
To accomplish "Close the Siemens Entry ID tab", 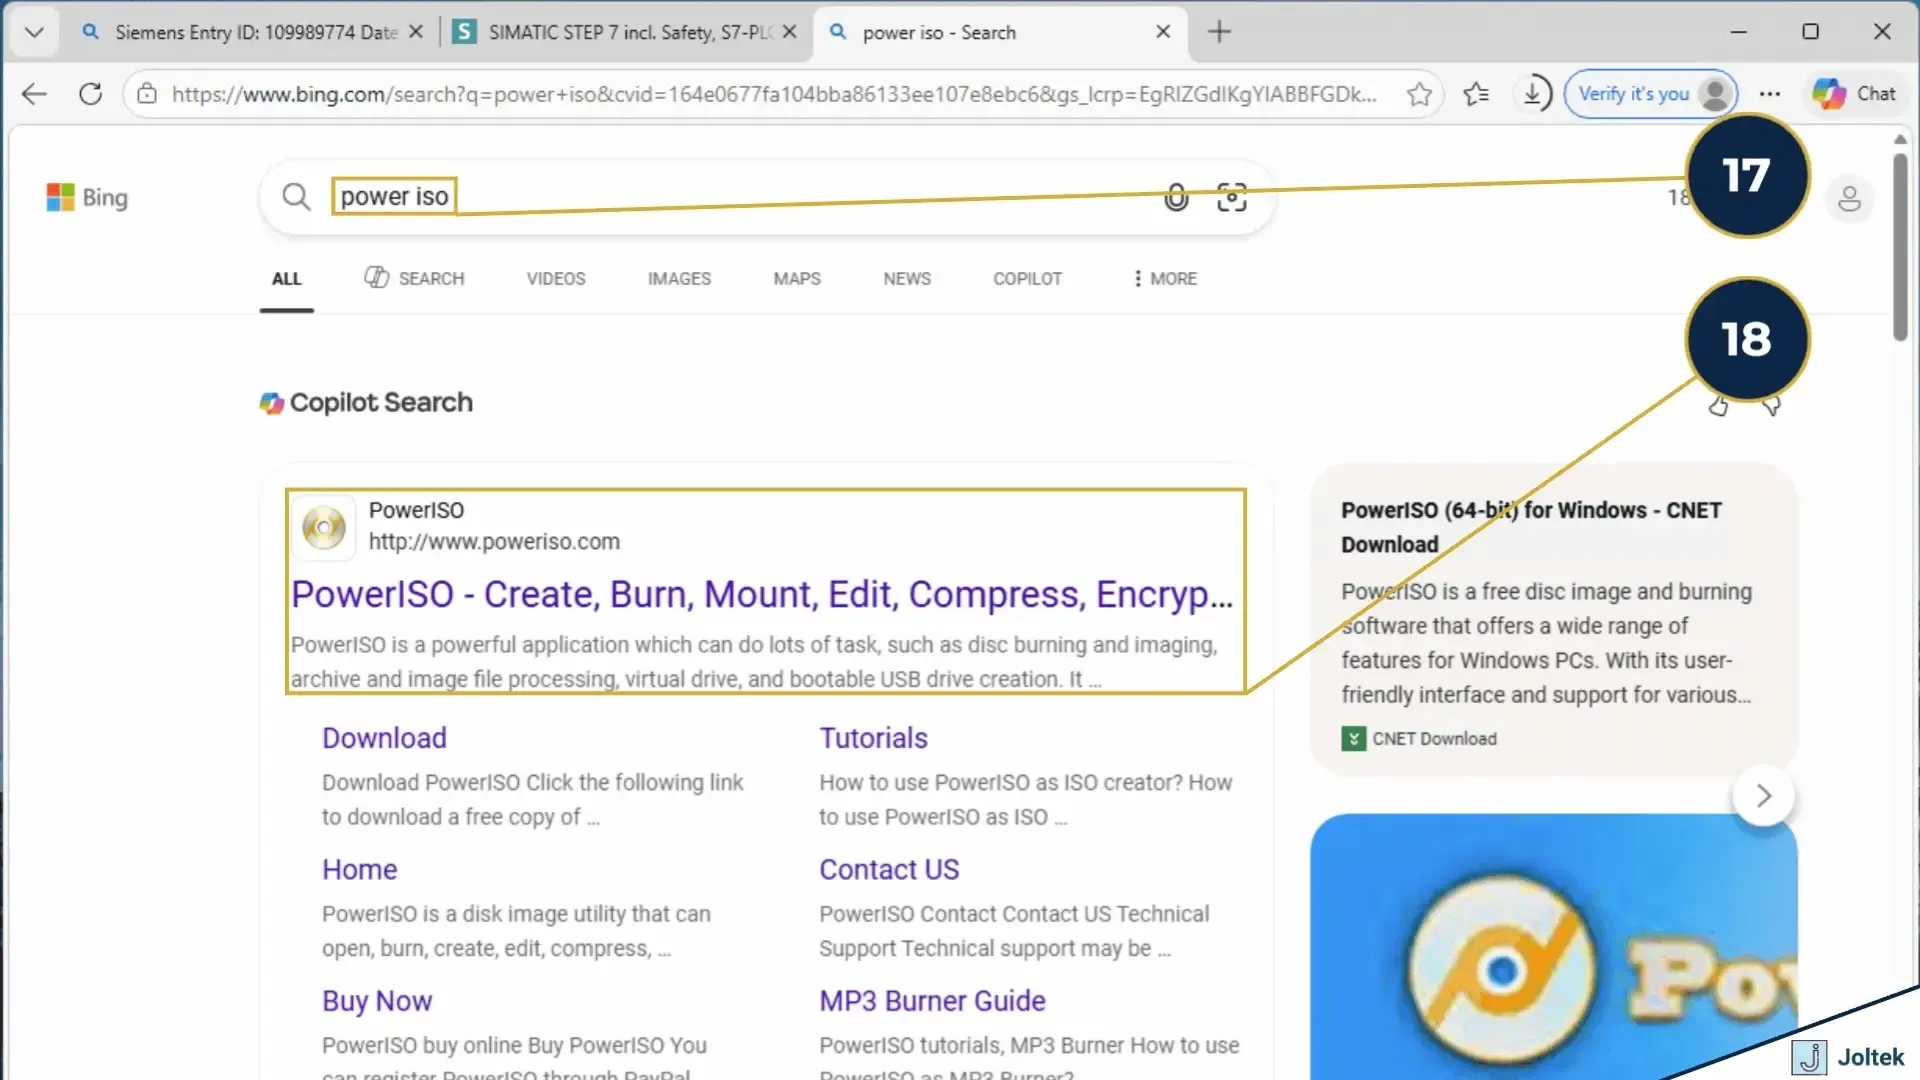I will (x=416, y=32).
